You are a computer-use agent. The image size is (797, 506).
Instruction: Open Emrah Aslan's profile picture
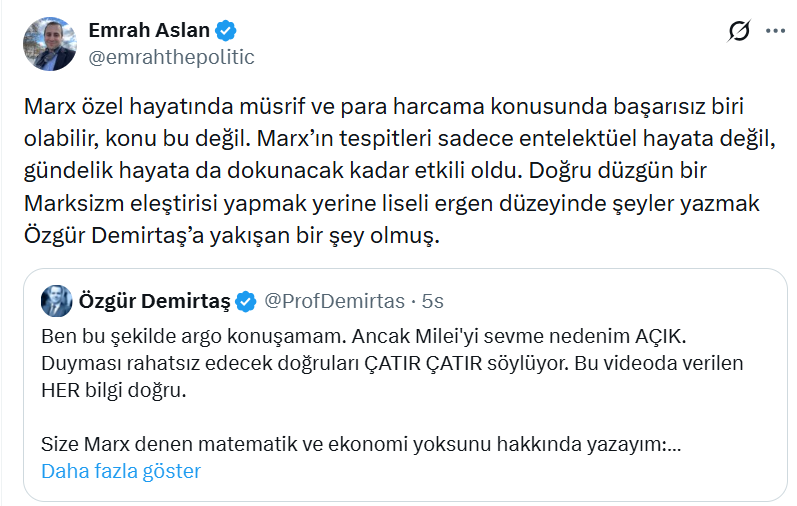point(50,43)
